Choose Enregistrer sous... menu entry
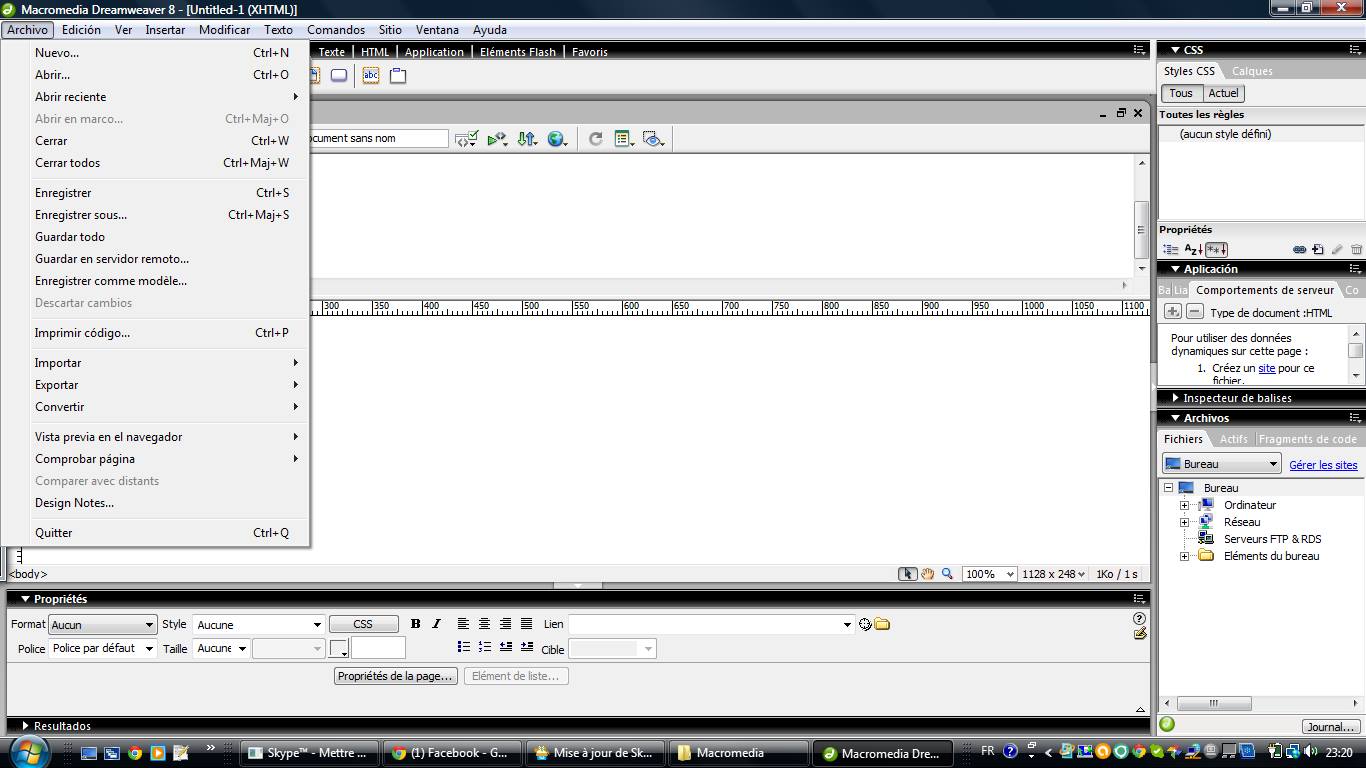1366x768 pixels. click(155, 215)
